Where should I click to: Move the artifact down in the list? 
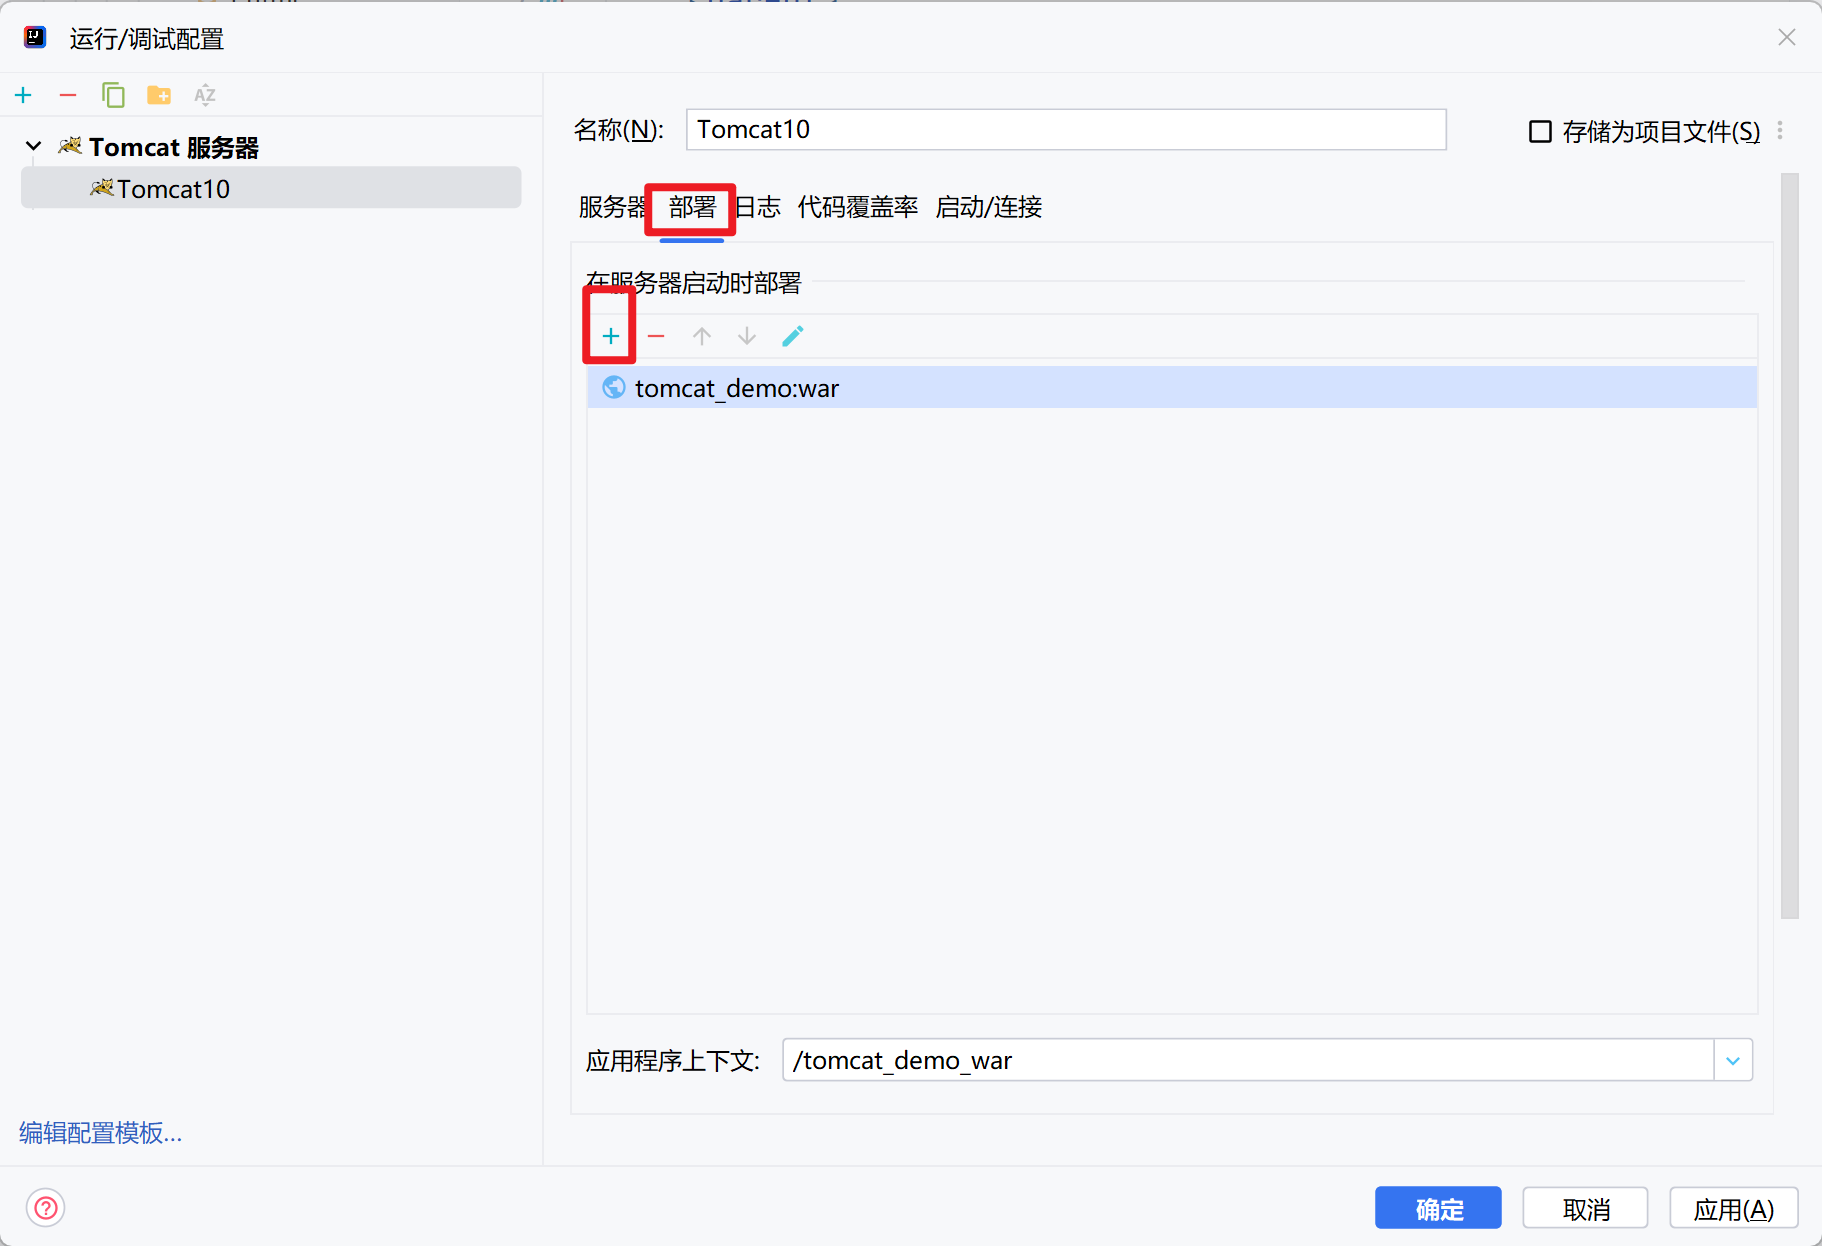tap(747, 336)
